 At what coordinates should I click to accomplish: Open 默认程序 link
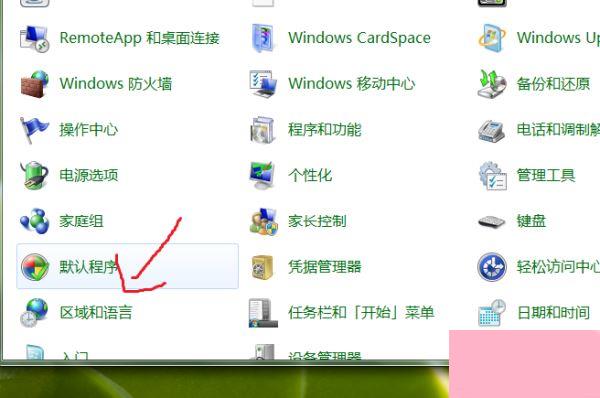88,267
